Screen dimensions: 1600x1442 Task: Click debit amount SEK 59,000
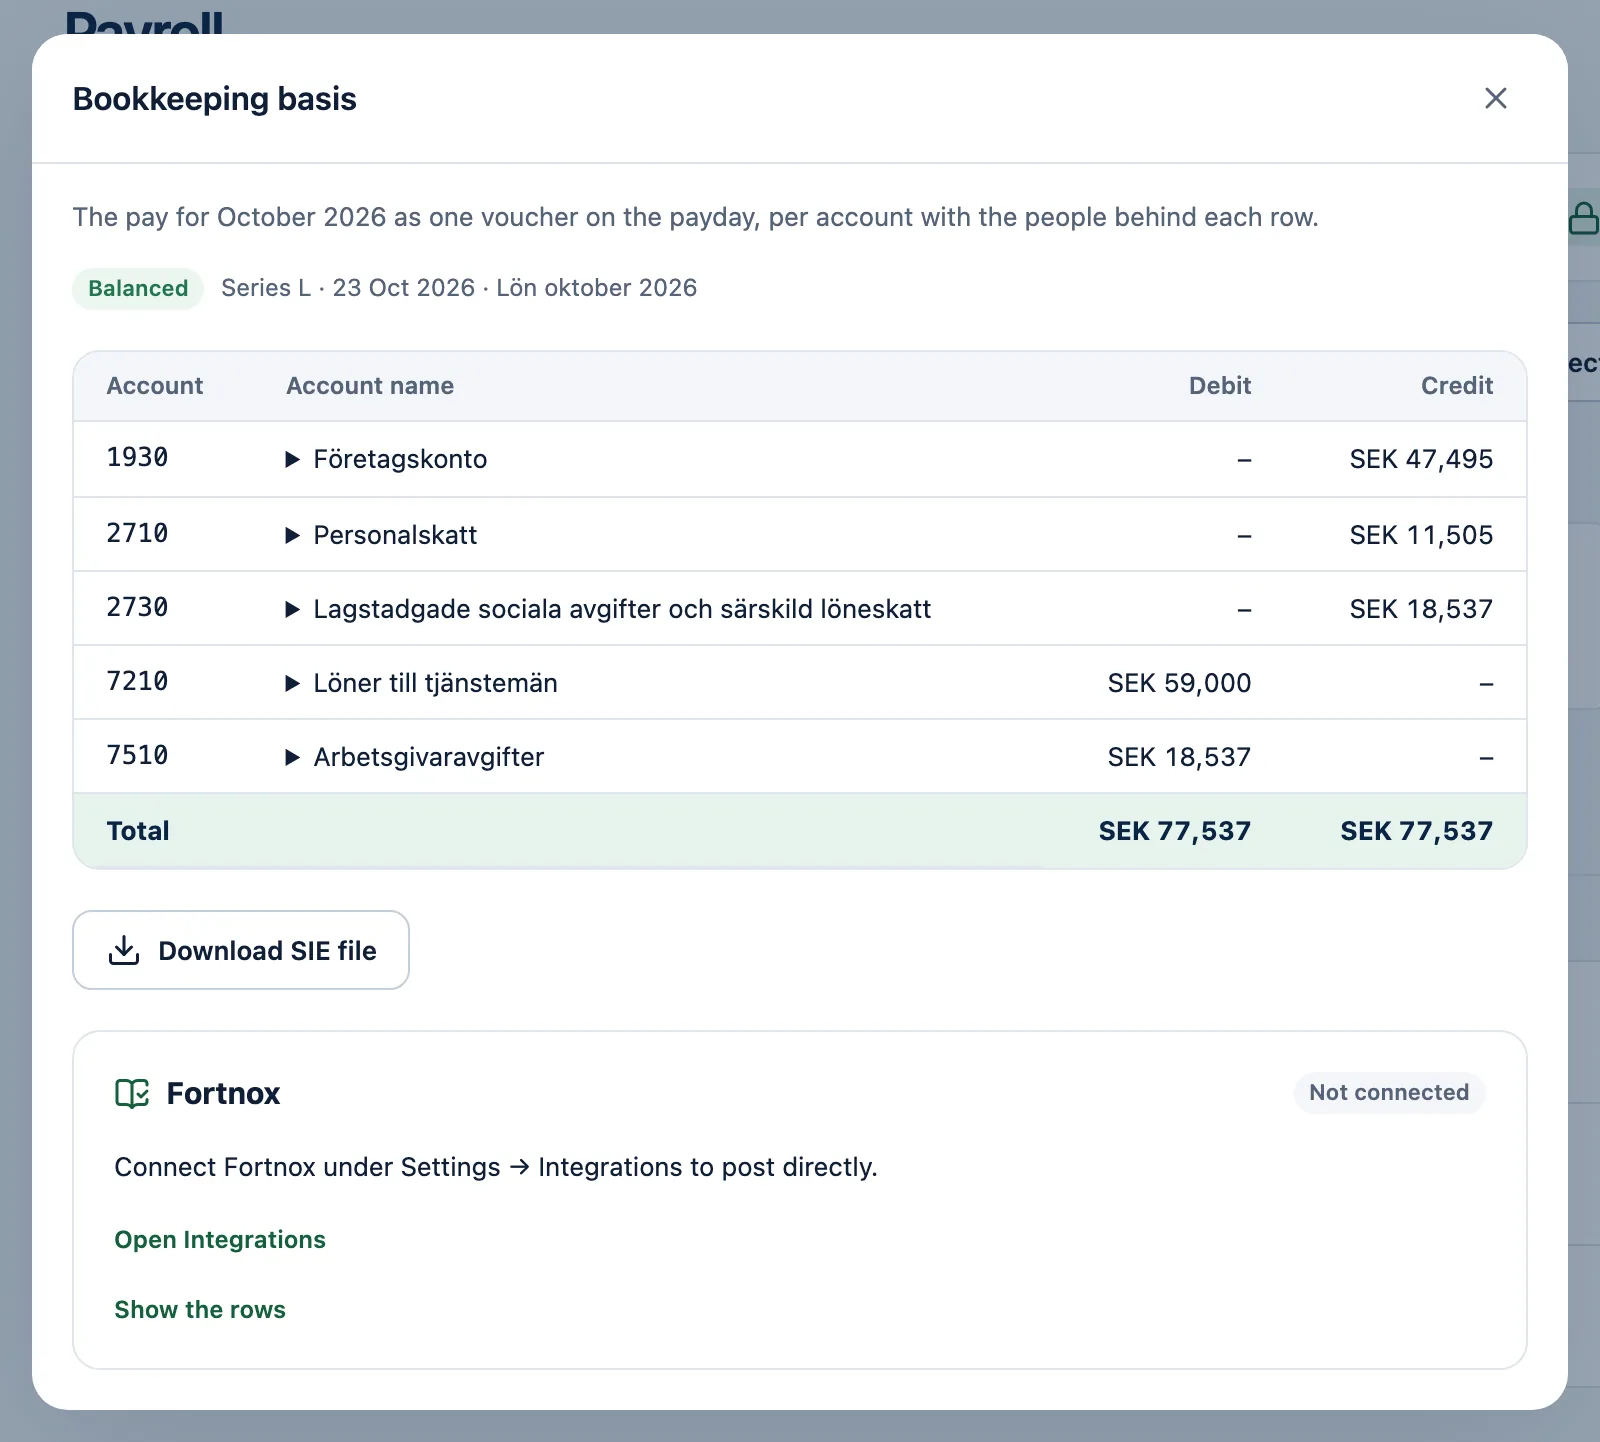pyautogui.click(x=1179, y=683)
